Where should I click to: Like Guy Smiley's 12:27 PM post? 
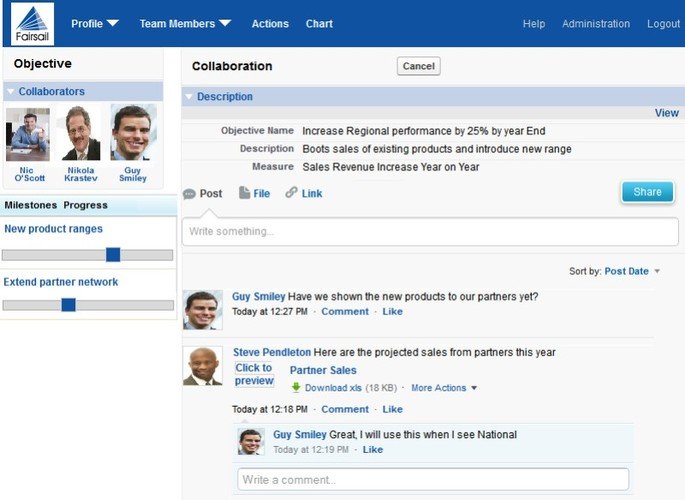pyautogui.click(x=392, y=311)
